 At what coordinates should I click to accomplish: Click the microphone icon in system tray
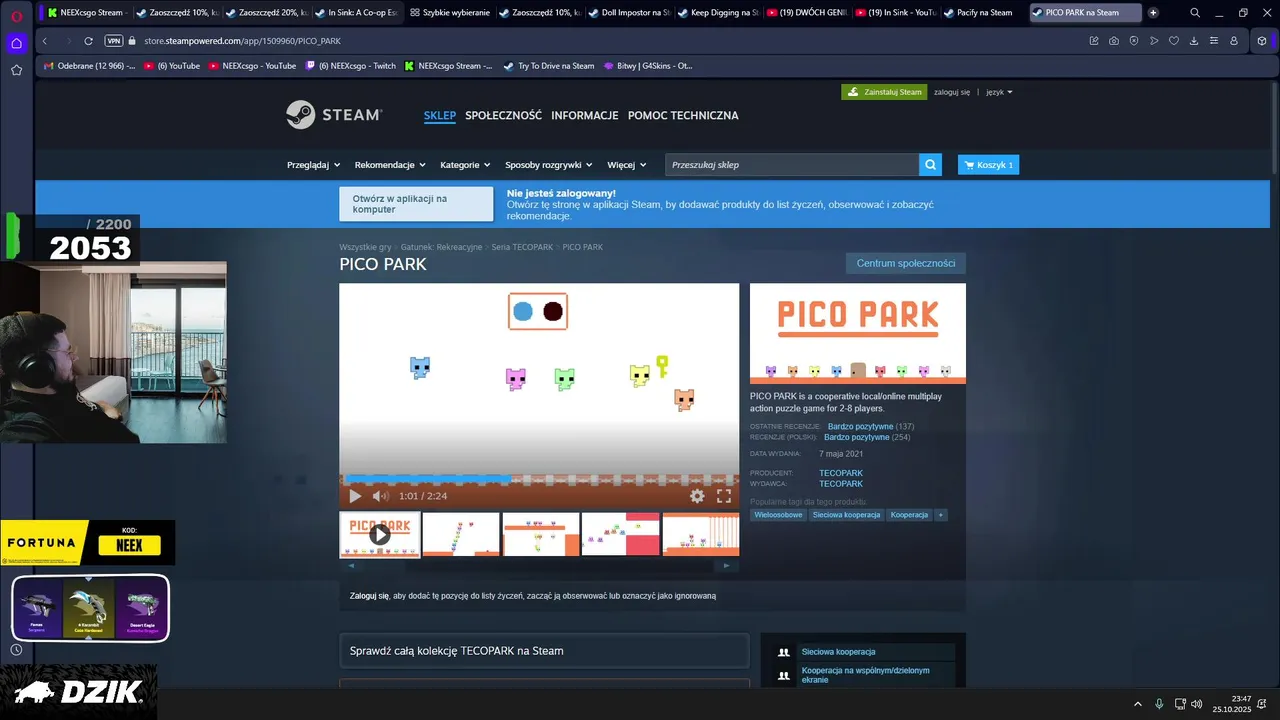[1159, 704]
